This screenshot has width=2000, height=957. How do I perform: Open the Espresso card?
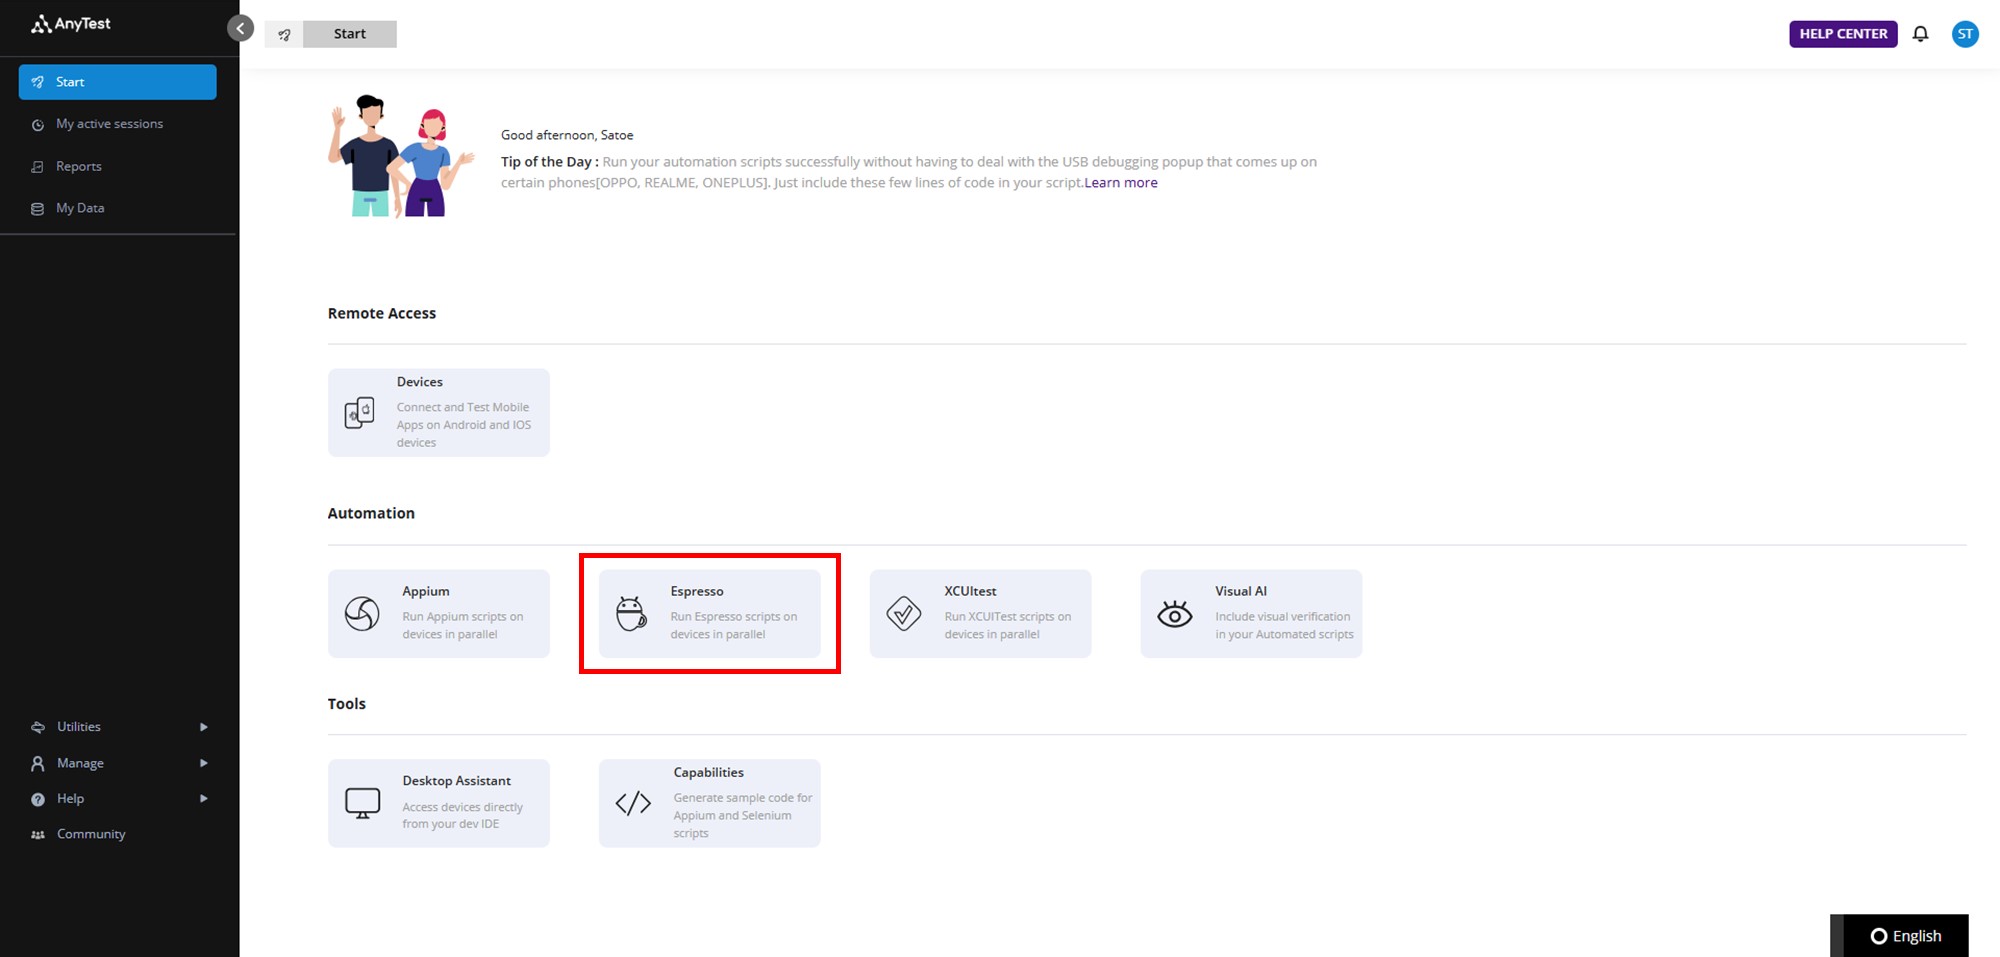click(710, 614)
